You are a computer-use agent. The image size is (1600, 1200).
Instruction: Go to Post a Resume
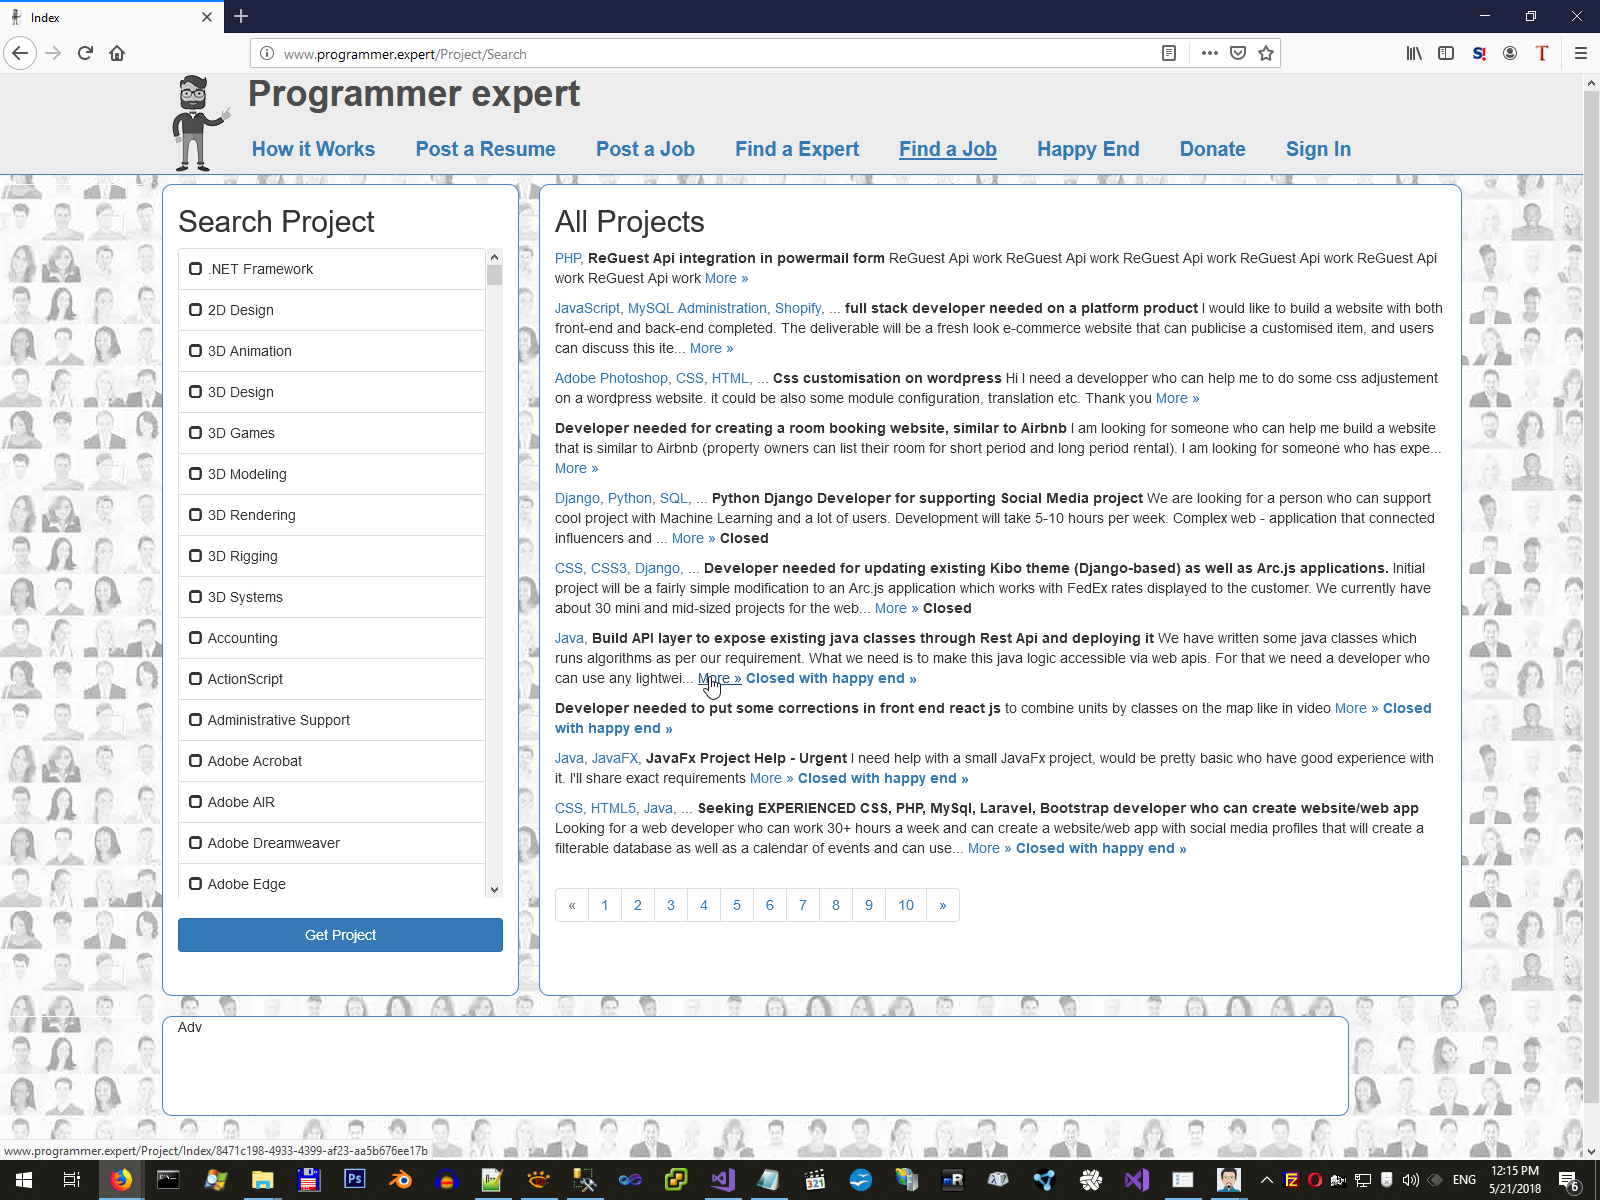pyautogui.click(x=485, y=149)
